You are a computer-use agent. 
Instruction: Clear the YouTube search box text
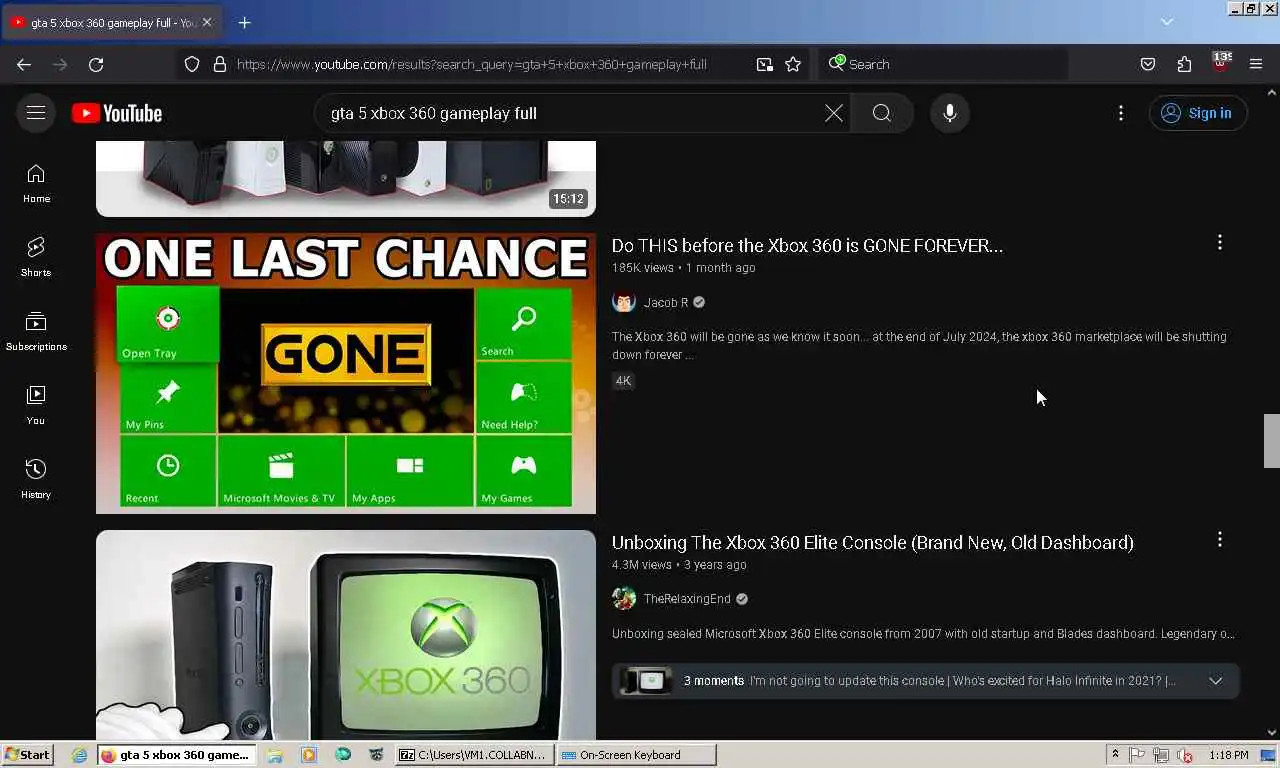pos(833,113)
